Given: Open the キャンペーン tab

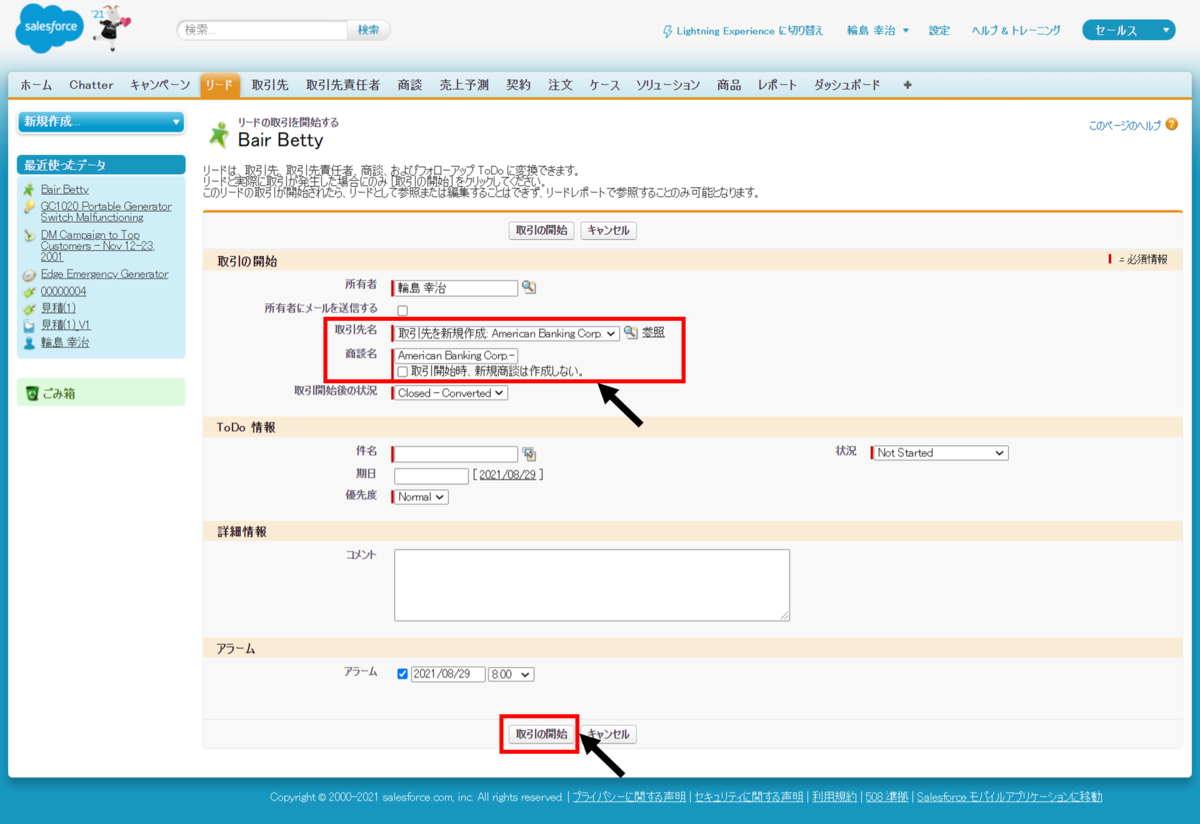Looking at the screenshot, I should pyautogui.click(x=160, y=85).
